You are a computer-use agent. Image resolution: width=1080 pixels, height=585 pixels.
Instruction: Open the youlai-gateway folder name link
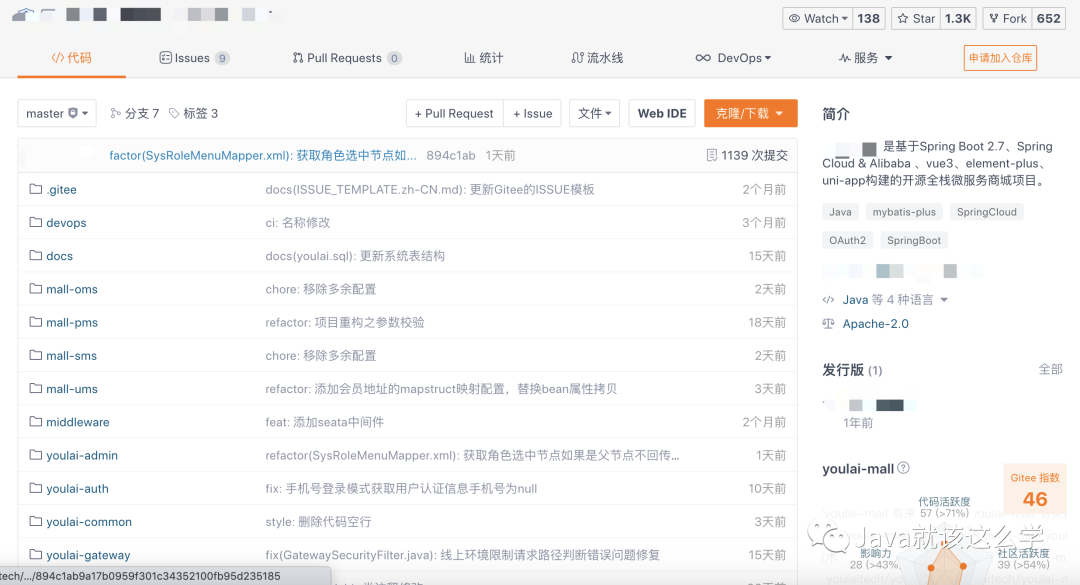pyautogui.click(x=88, y=555)
